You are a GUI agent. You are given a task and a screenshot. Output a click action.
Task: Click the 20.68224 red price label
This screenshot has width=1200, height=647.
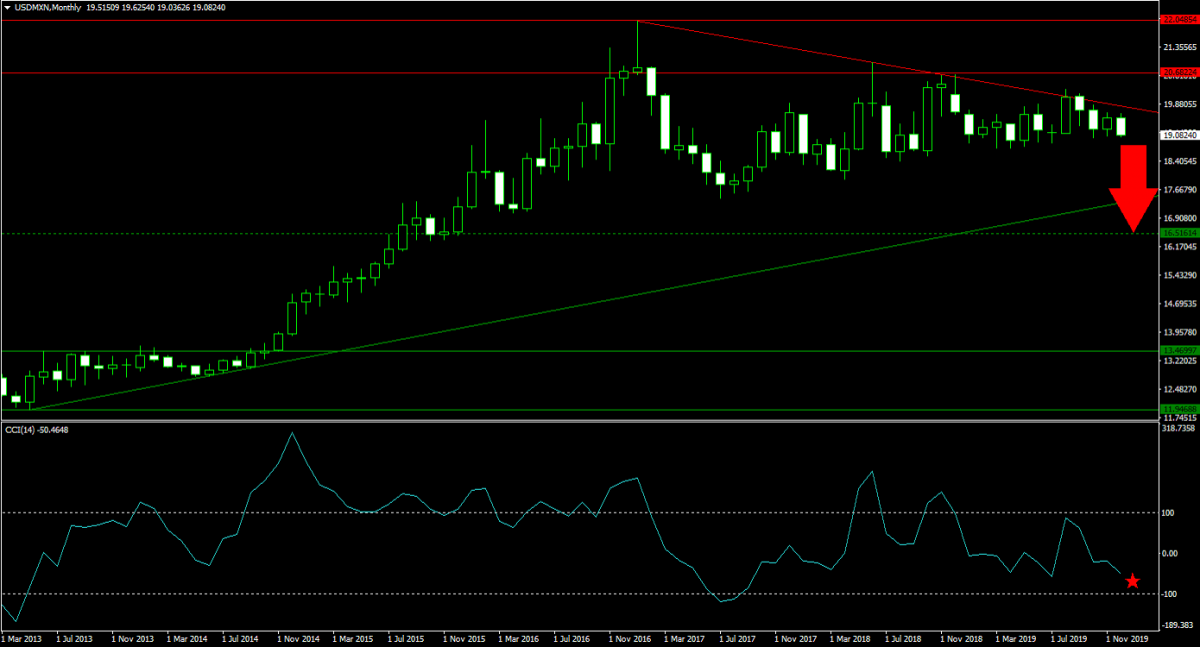coord(1178,72)
